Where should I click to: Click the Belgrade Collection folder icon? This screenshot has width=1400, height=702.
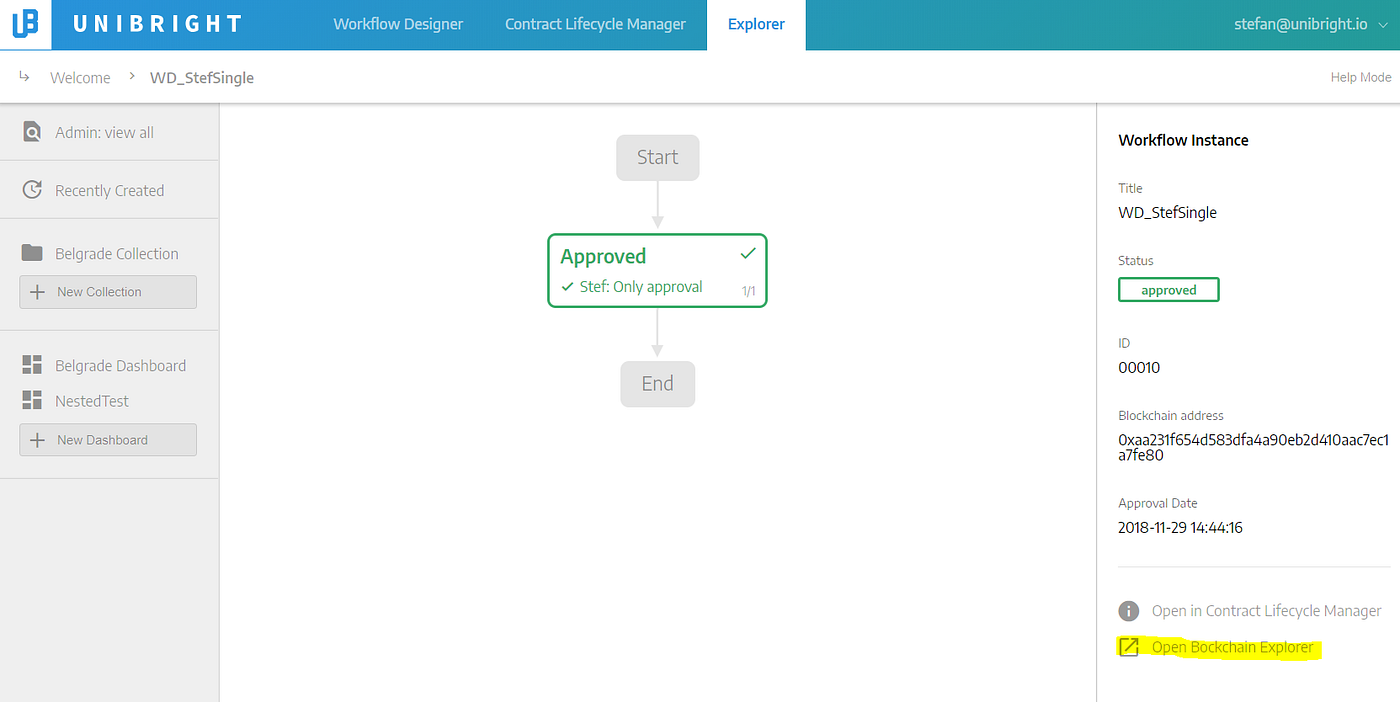tap(32, 253)
